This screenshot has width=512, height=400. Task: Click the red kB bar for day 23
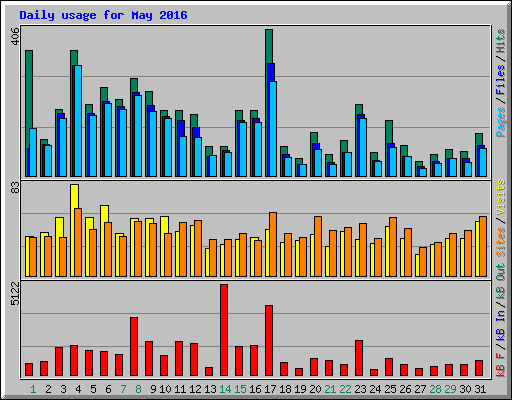click(359, 358)
